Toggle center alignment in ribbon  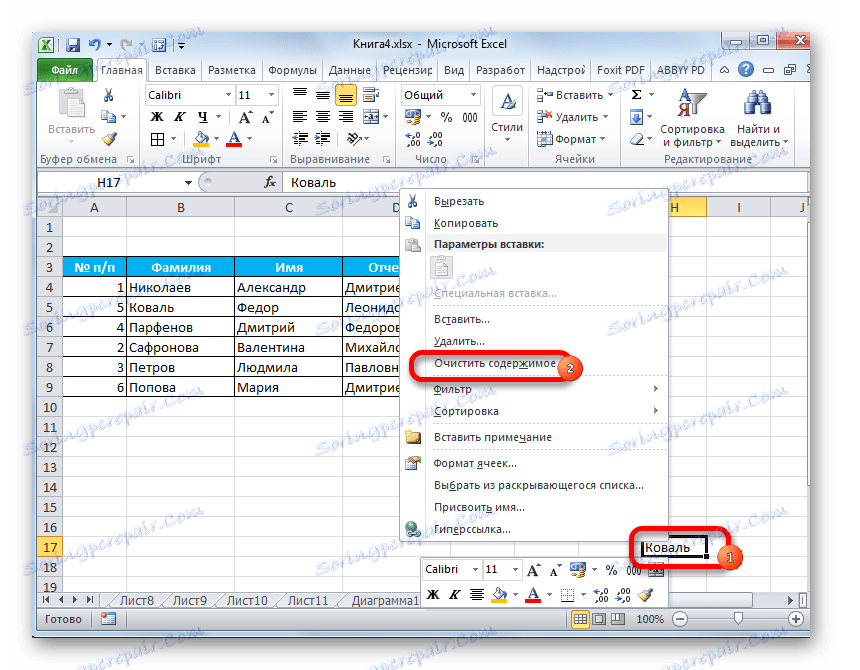[x=322, y=117]
